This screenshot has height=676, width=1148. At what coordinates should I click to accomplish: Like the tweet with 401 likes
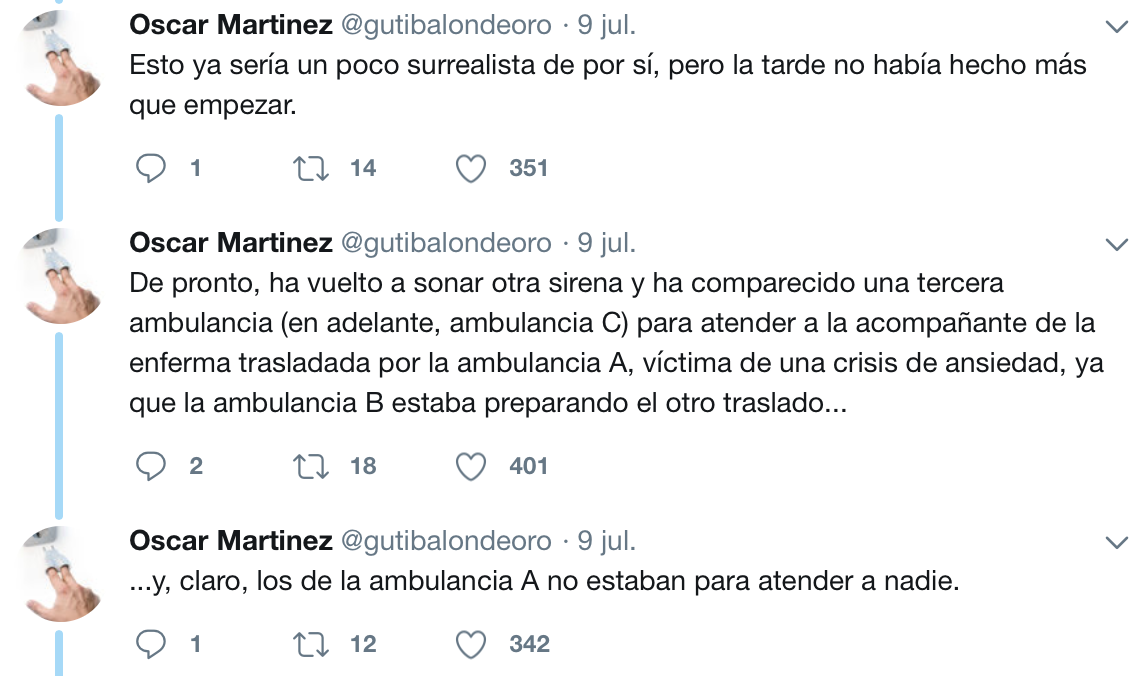[471, 466]
